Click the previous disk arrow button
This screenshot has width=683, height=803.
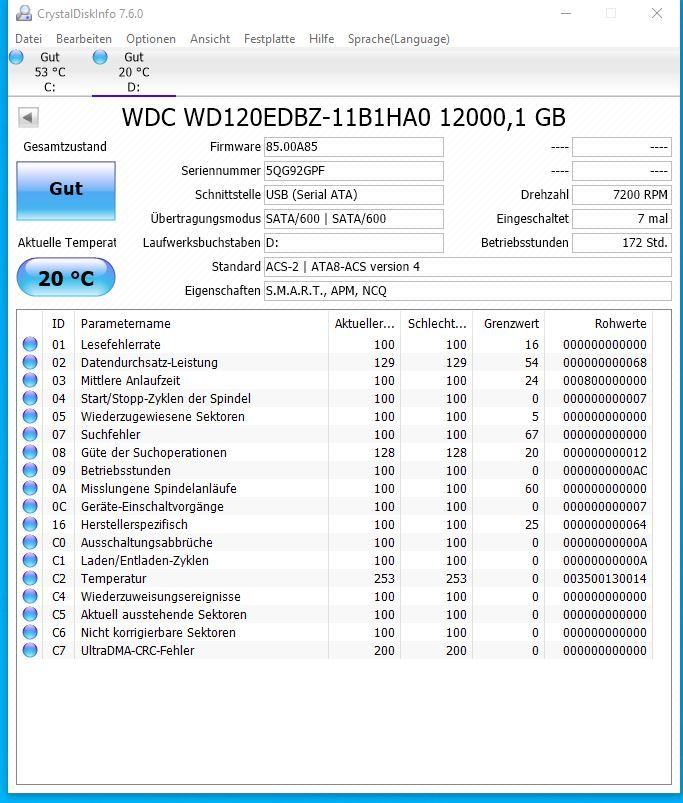(28, 118)
